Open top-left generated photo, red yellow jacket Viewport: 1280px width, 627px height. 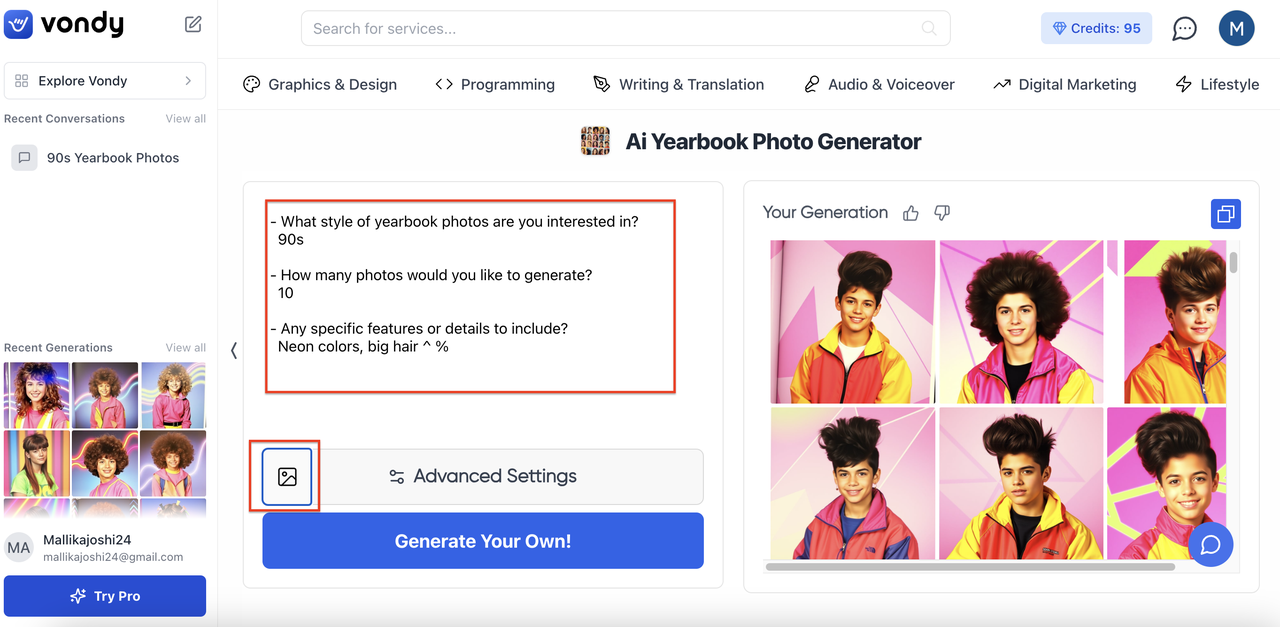pos(852,321)
